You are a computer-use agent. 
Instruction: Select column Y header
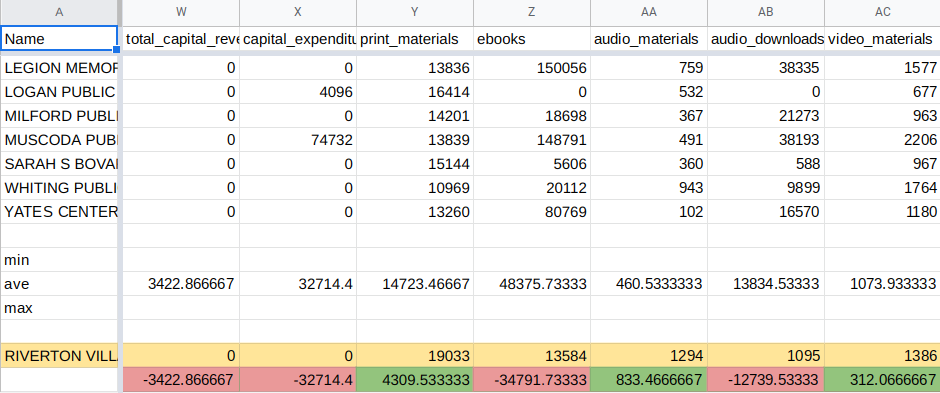tap(415, 12)
